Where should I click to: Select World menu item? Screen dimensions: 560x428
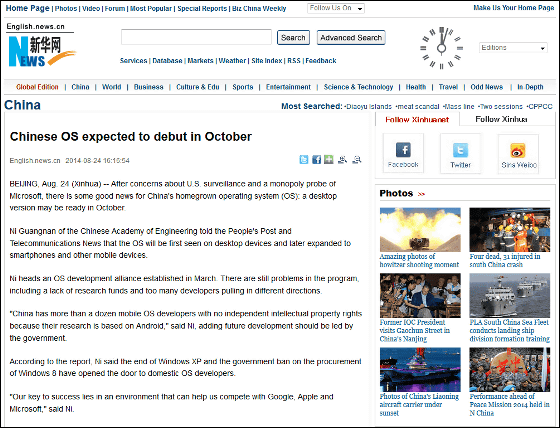[111, 87]
